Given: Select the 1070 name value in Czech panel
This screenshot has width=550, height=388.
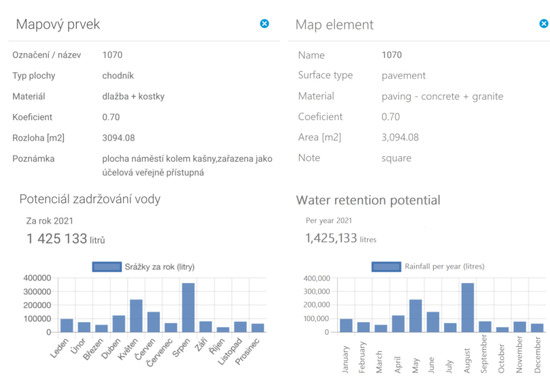Looking at the screenshot, I should [112, 55].
